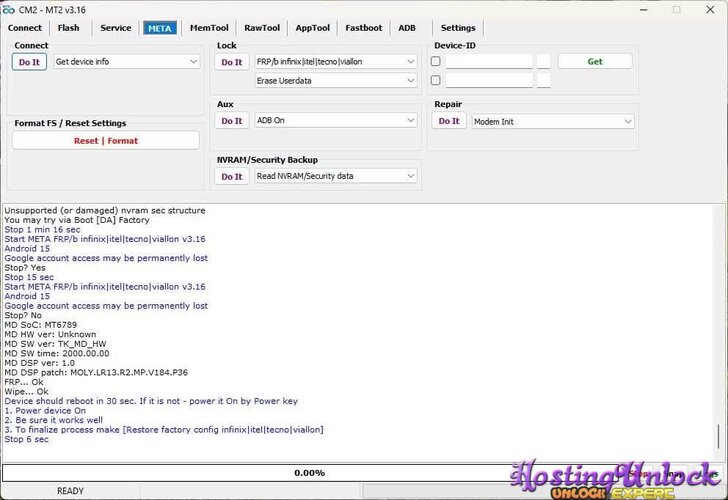Click the 'FRP... Ok' log line
This screenshot has height=500, width=728.
coord(24,382)
